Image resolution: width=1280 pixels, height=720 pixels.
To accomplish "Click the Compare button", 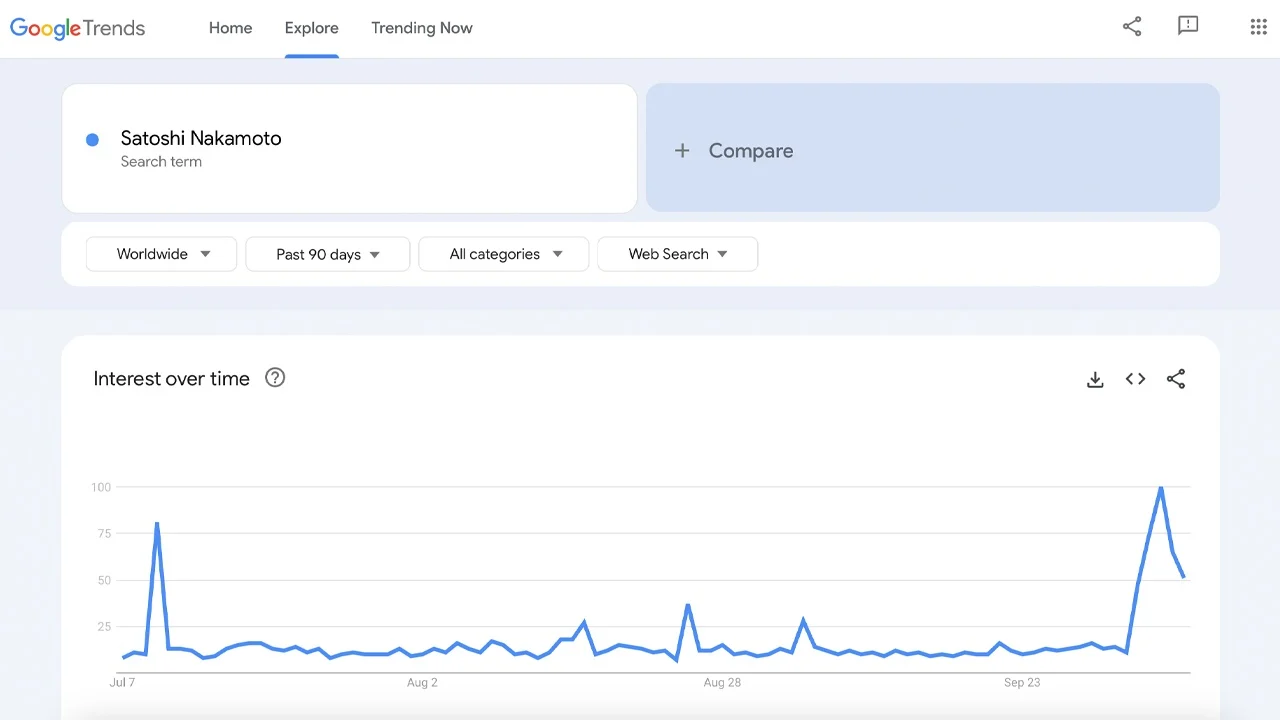I will (x=933, y=148).
